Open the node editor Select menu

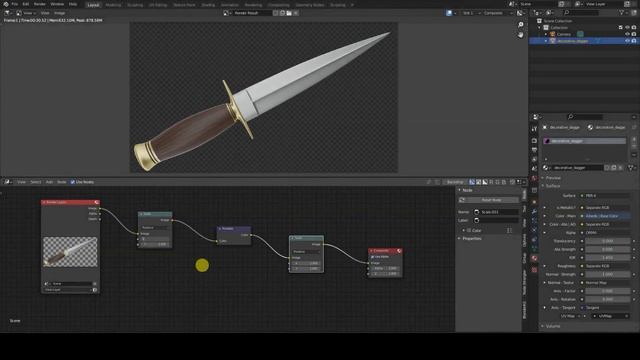(36, 182)
